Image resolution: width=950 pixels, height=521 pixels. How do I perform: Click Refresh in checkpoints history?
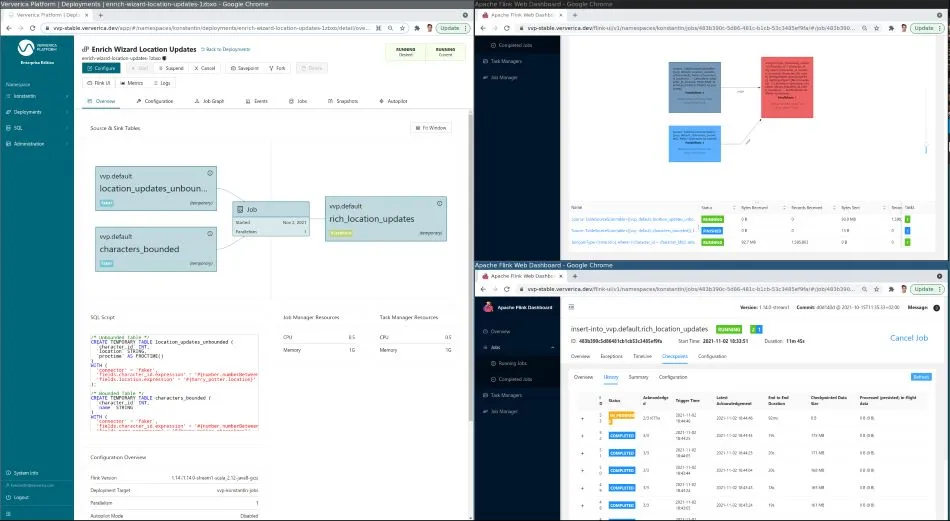(x=921, y=377)
